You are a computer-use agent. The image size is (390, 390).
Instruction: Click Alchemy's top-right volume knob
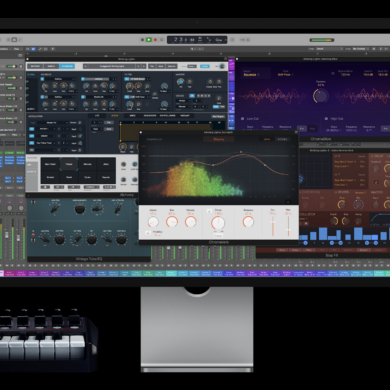click(x=222, y=66)
